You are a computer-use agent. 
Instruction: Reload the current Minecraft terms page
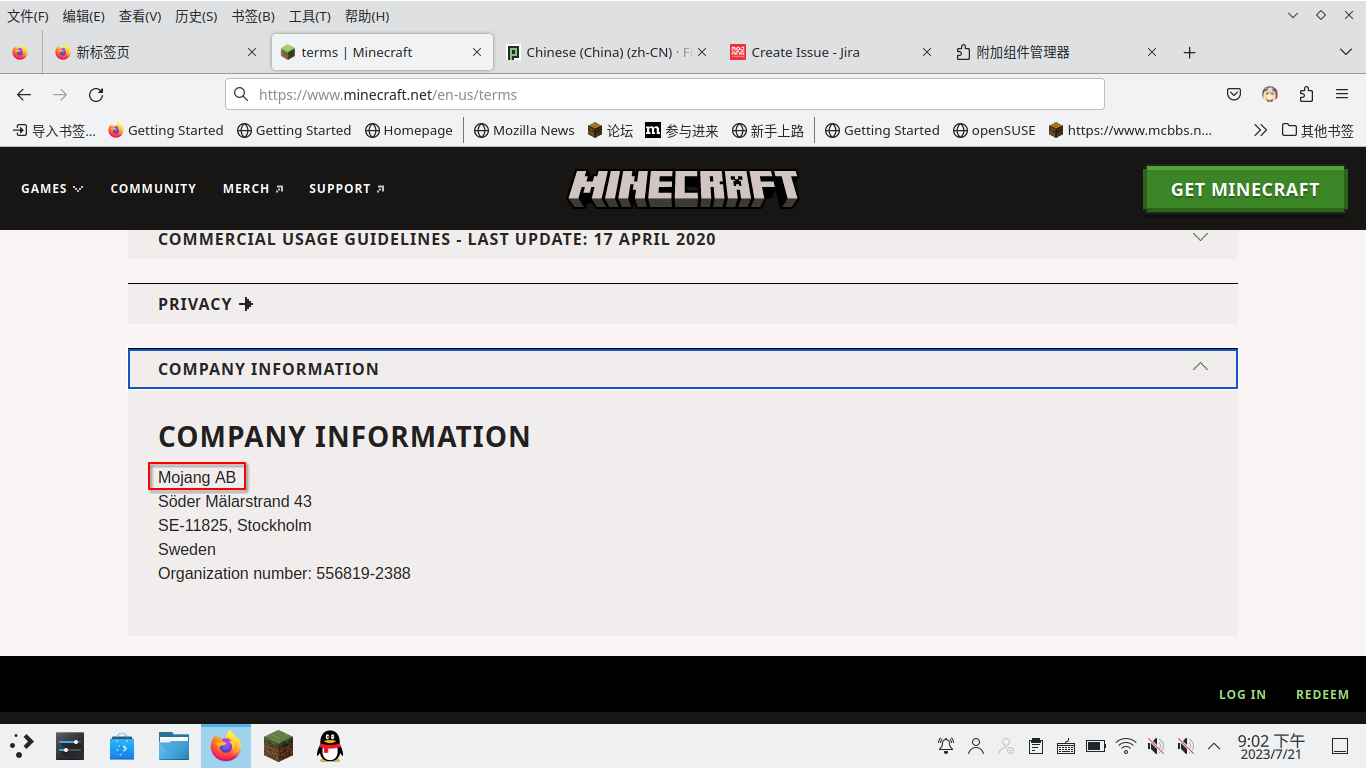pos(96,94)
